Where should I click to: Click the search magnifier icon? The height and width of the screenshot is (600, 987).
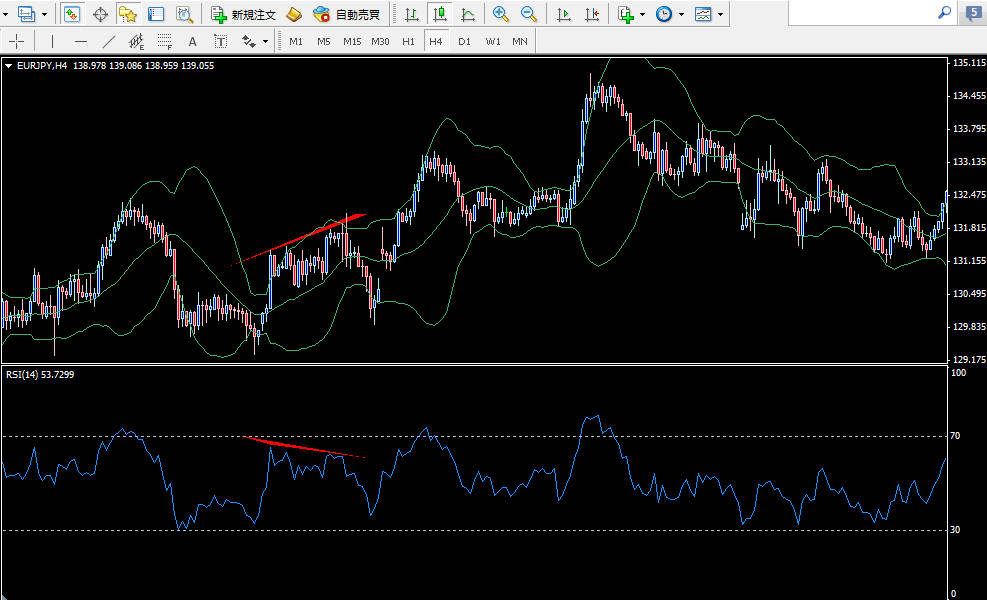pos(944,12)
